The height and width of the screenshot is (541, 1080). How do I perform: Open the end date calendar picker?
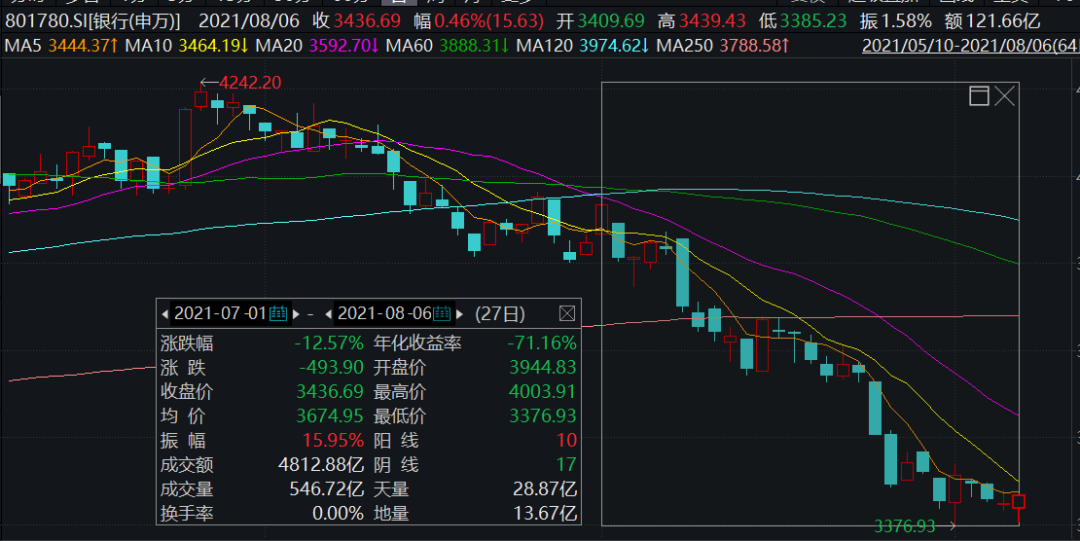442,313
